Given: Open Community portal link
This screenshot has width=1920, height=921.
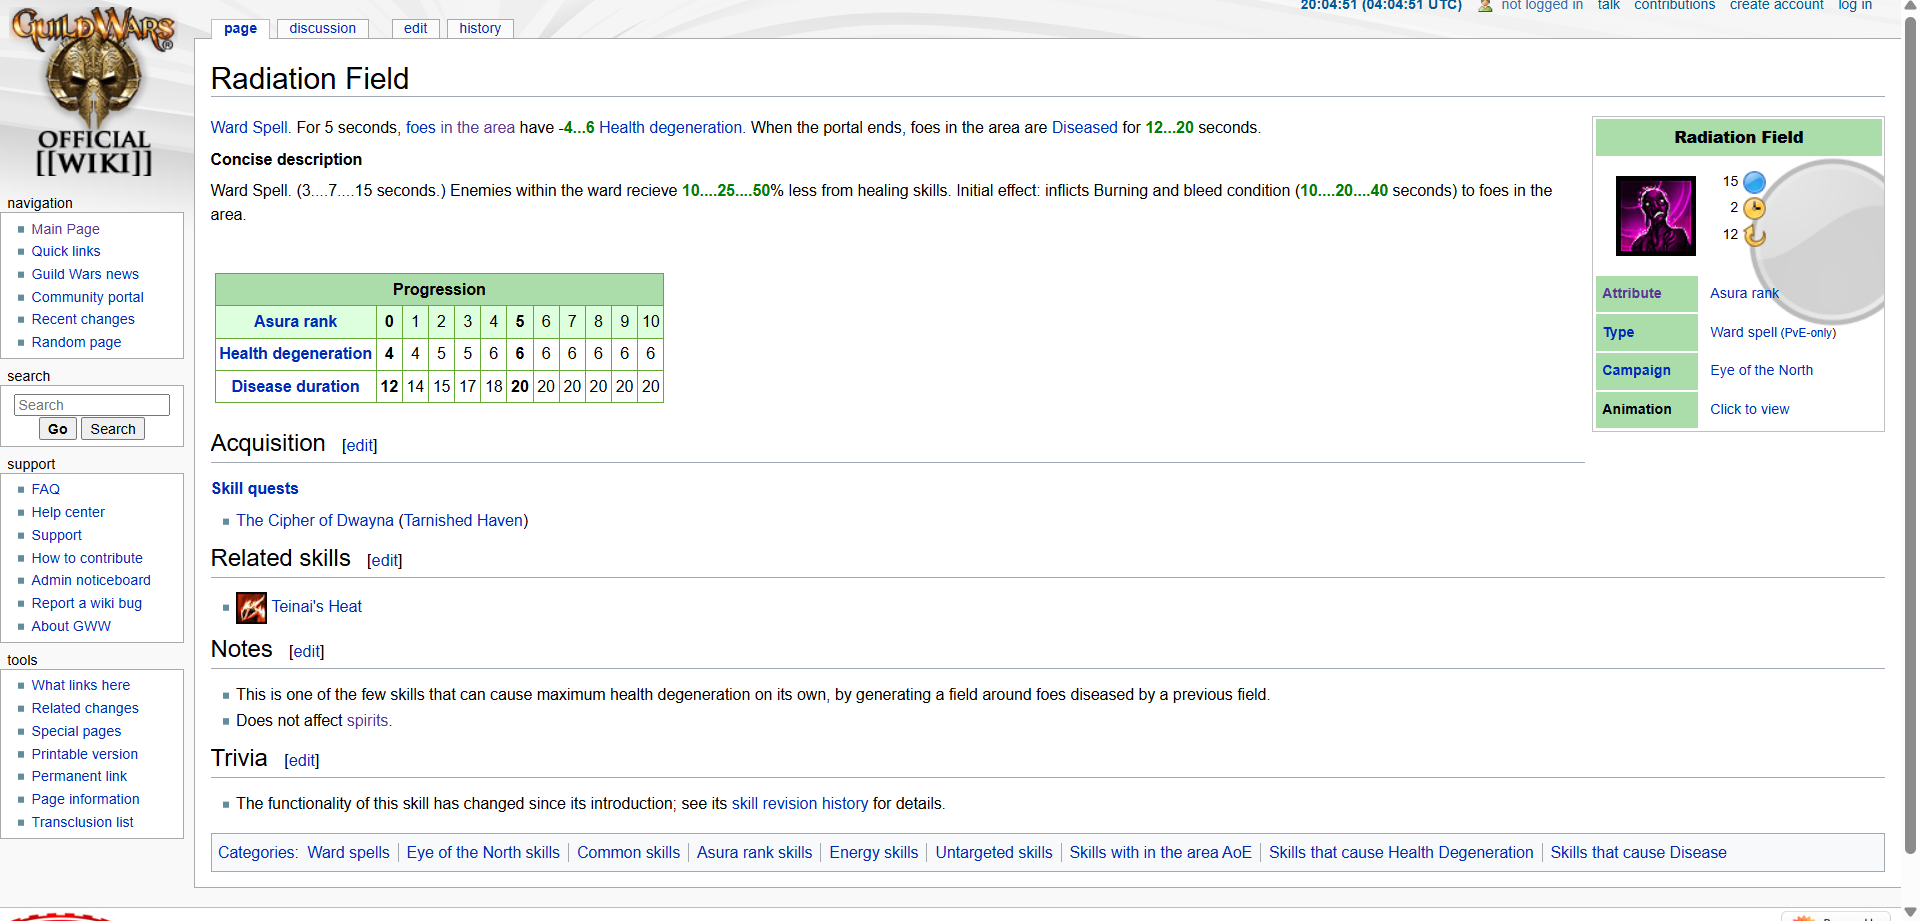Looking at the screenshot, I should (87, 297).
